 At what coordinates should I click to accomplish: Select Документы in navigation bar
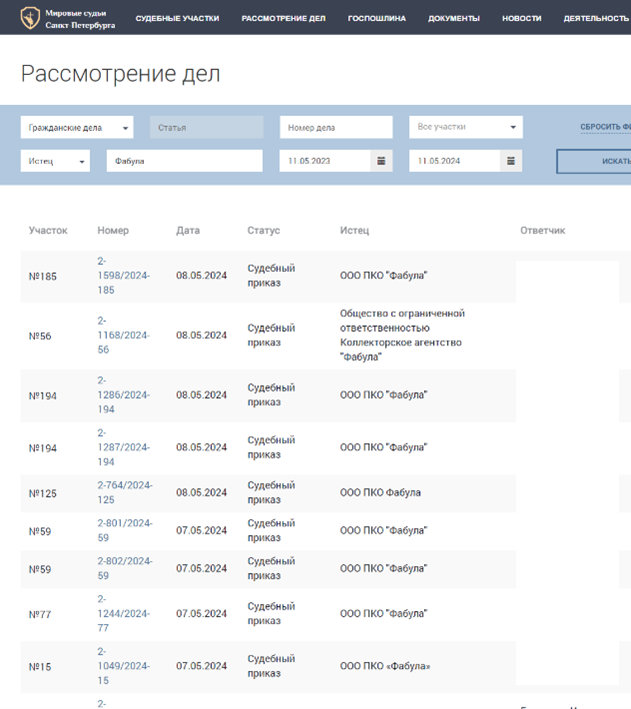pyautogui.click(x=453, y=18)
